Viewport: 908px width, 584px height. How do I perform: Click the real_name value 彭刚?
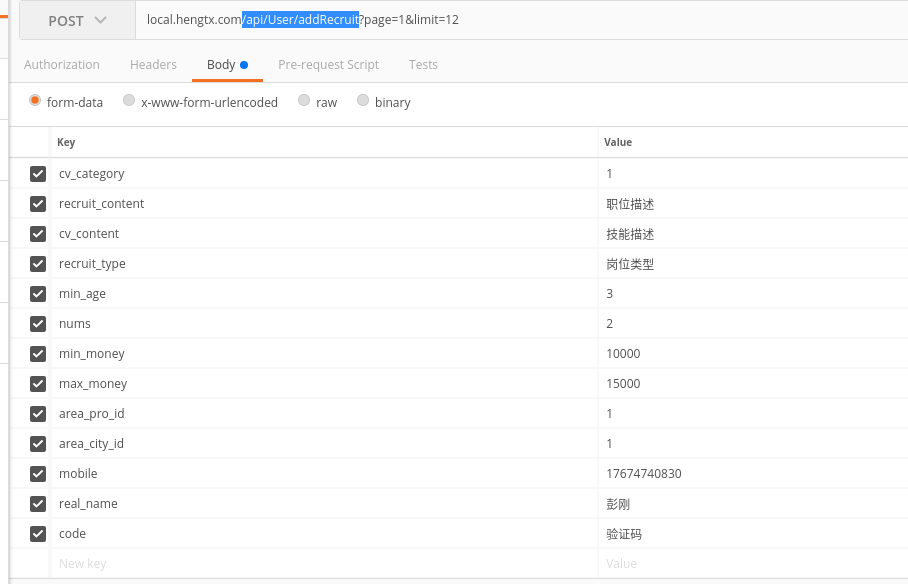pyautogui.click(x=618, y=504)
